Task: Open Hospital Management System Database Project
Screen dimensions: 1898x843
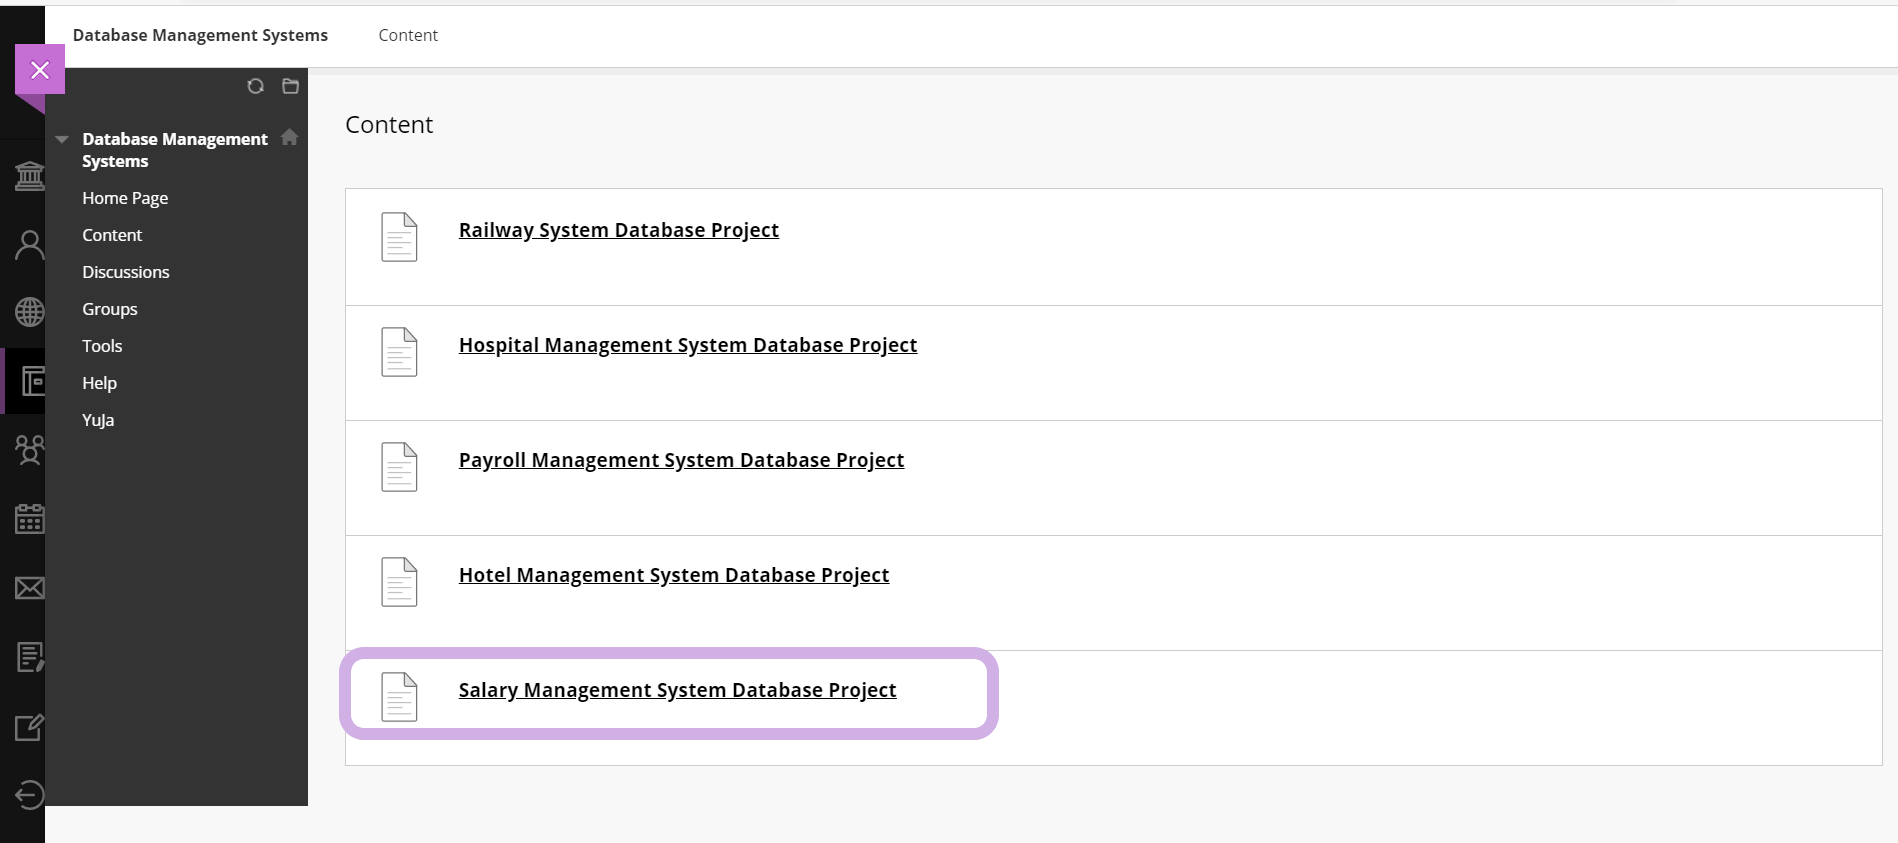Action: (x=687, y=345)
